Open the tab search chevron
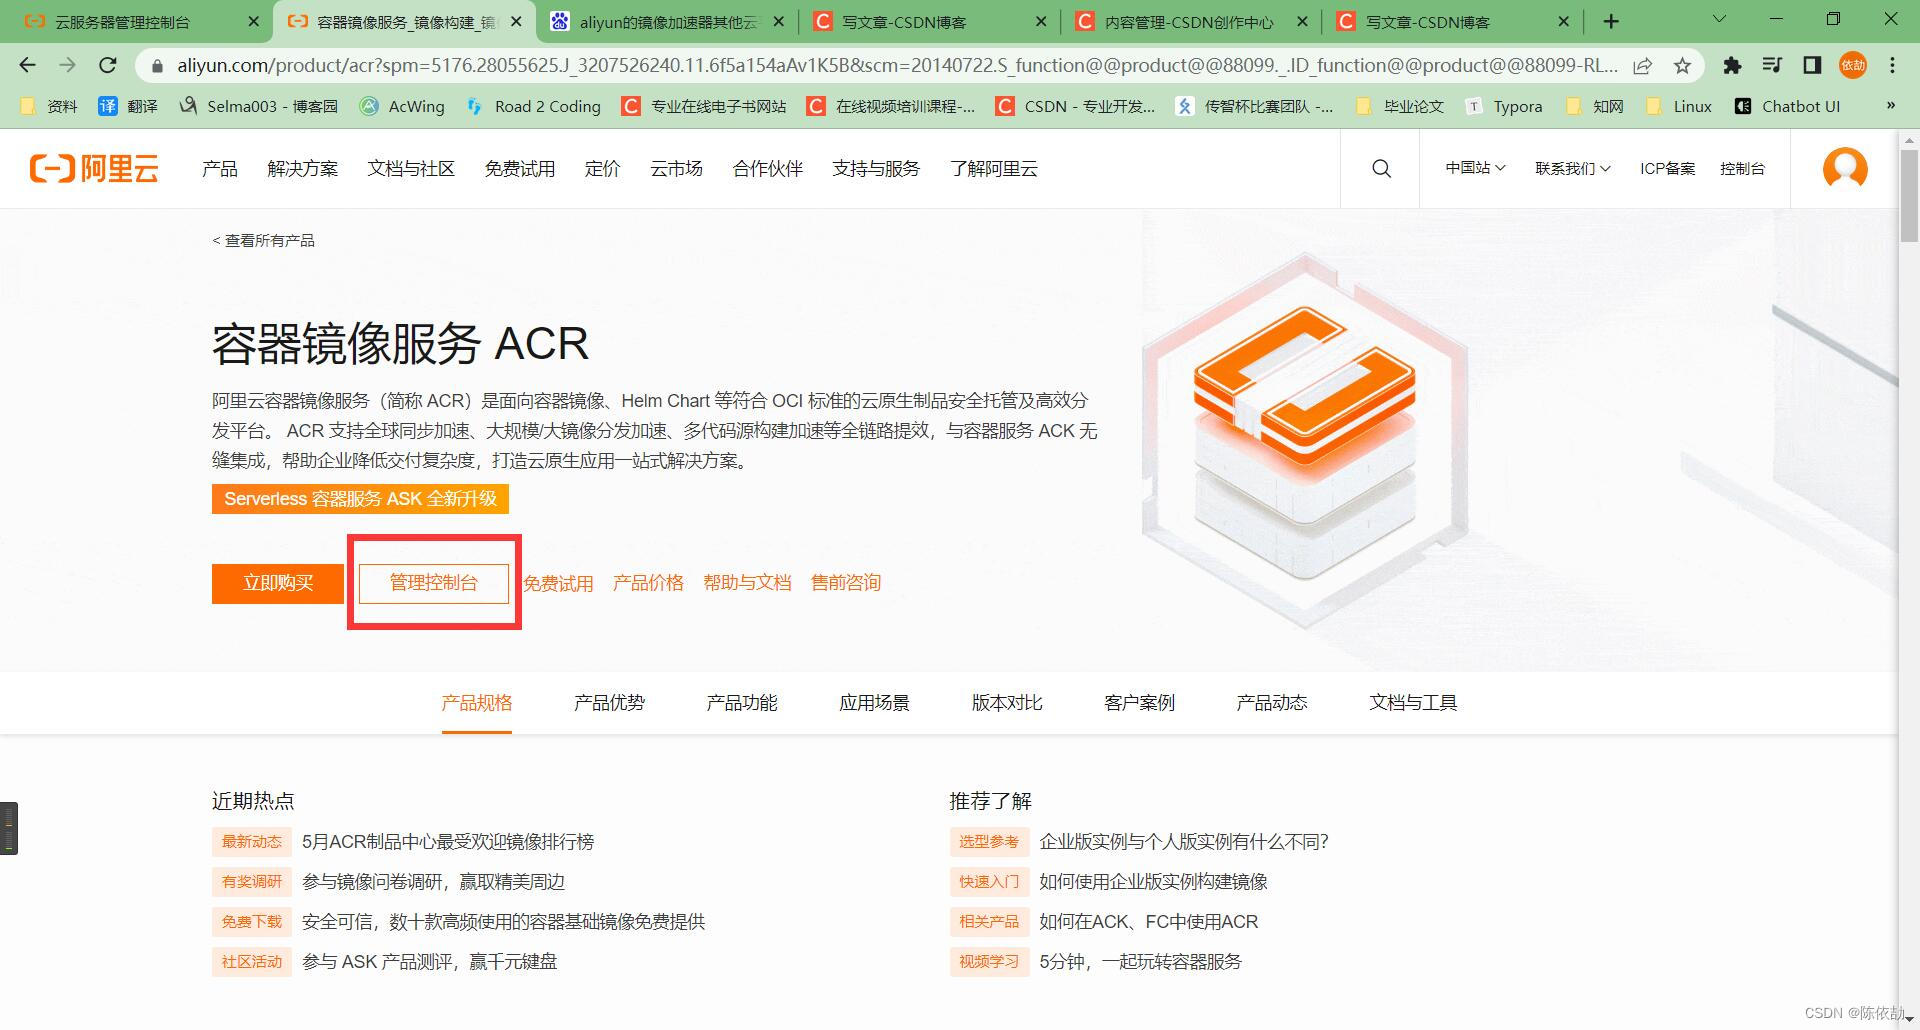Viewport: 1920px width, 1030px height. pos(1719,20)
